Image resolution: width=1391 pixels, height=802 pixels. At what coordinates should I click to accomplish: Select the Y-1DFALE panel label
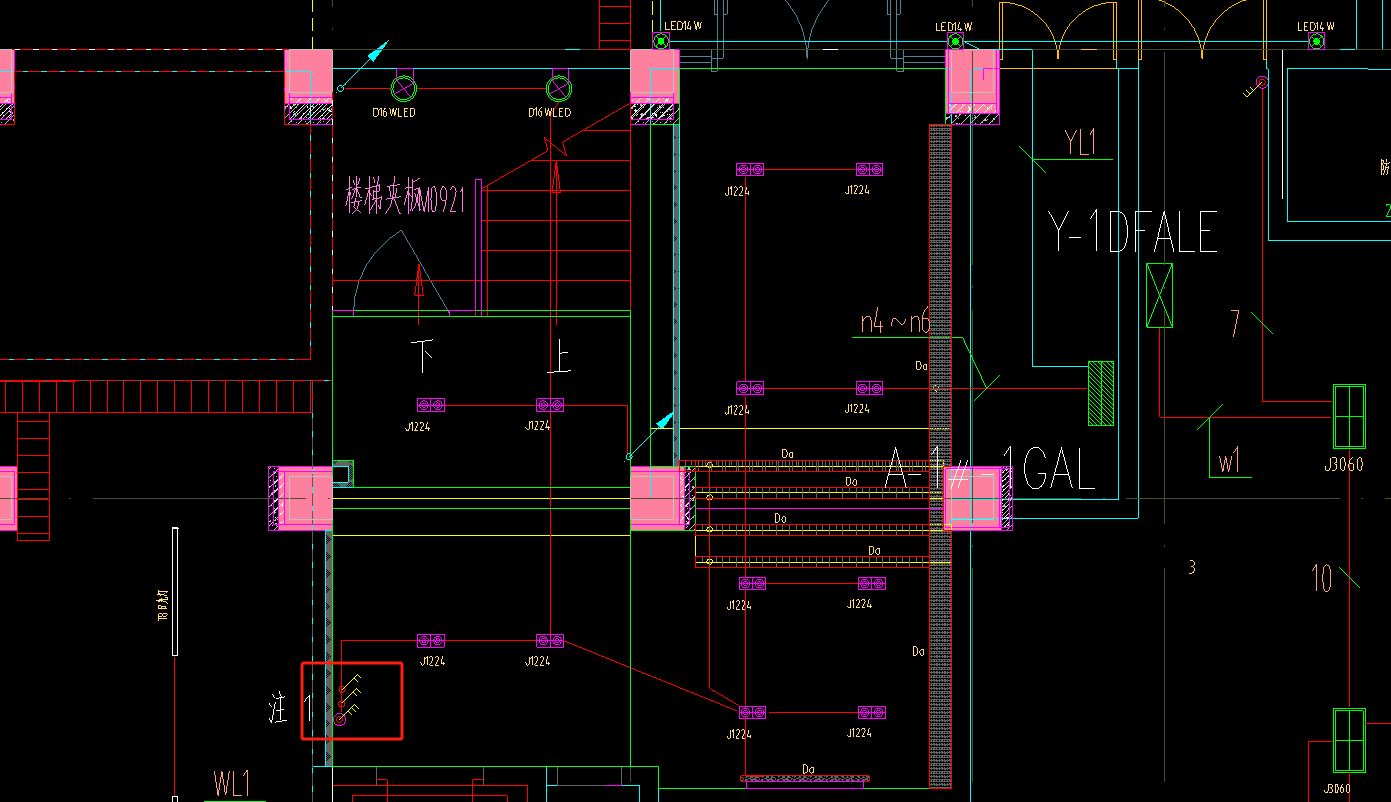pos(1132,231)
